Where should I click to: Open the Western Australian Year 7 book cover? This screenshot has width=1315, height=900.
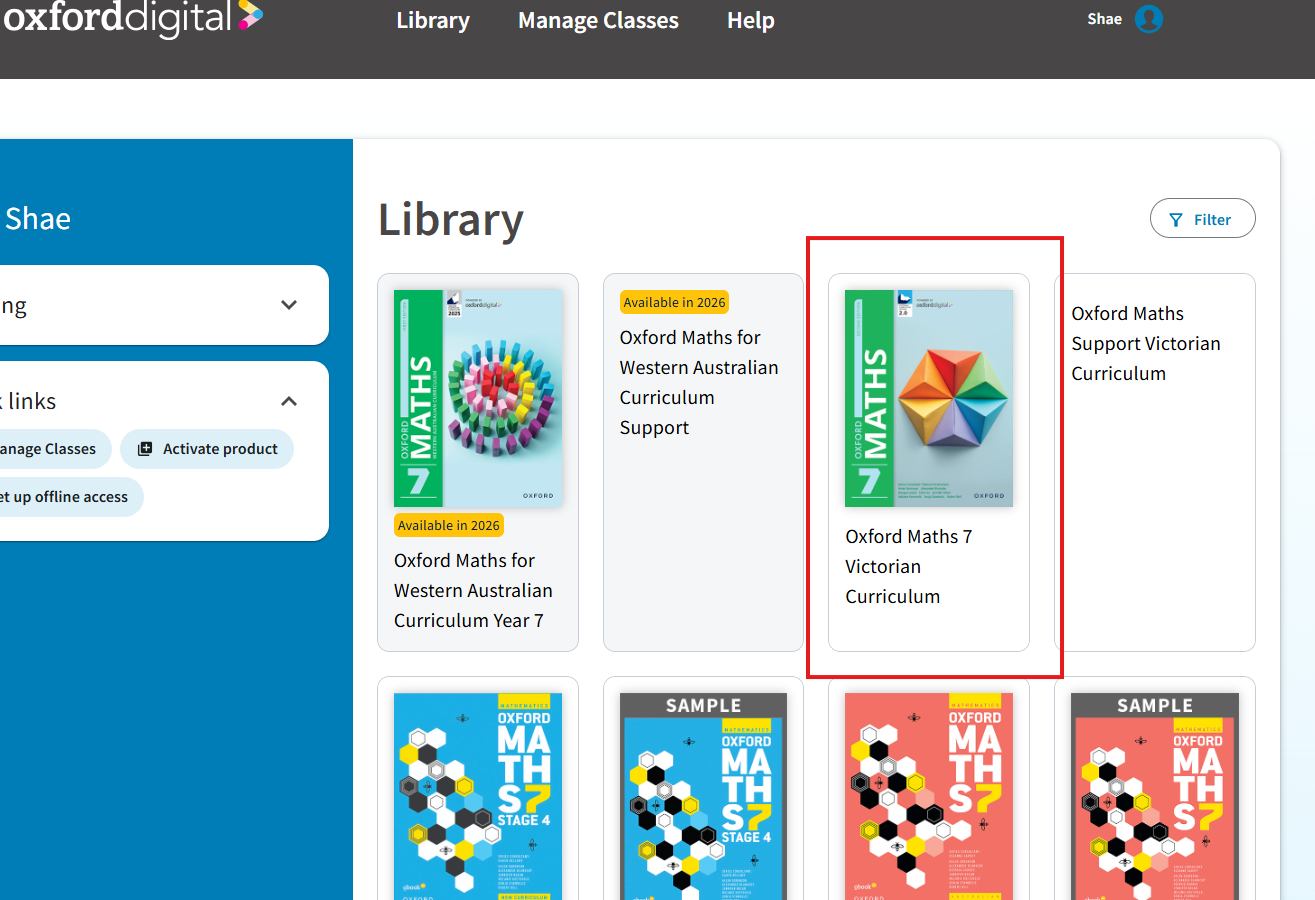click(x=478, y=398)
